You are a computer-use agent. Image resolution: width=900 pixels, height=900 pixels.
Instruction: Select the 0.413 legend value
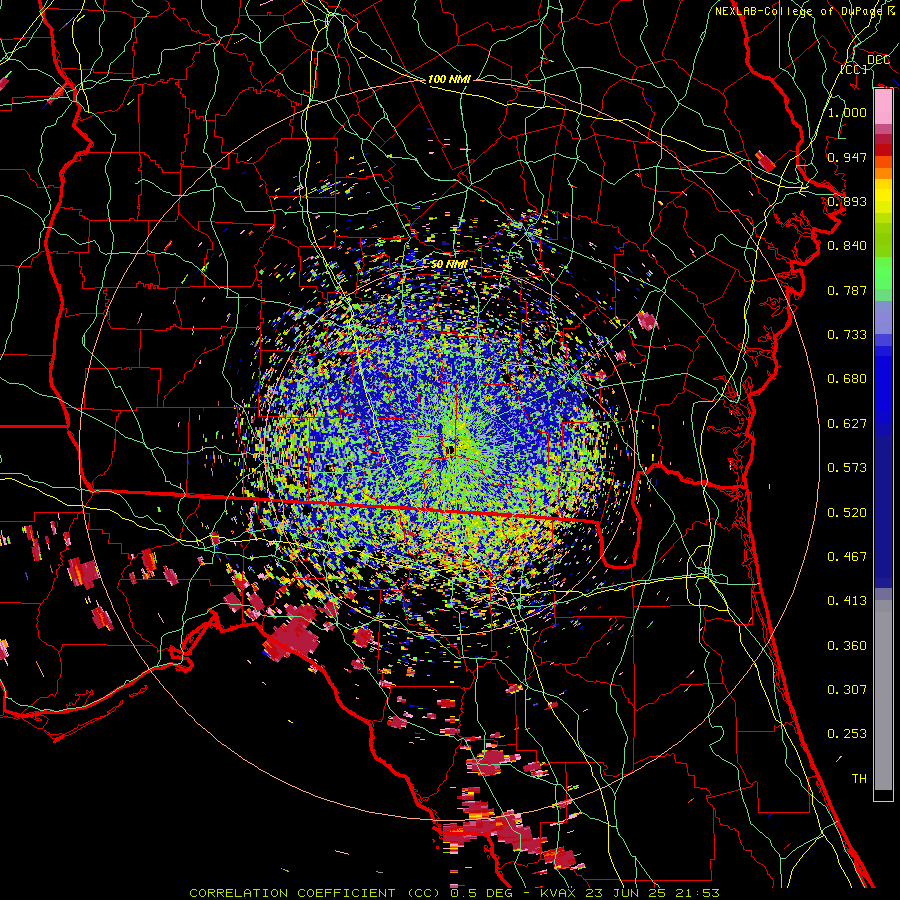click(x=847, y=601)
